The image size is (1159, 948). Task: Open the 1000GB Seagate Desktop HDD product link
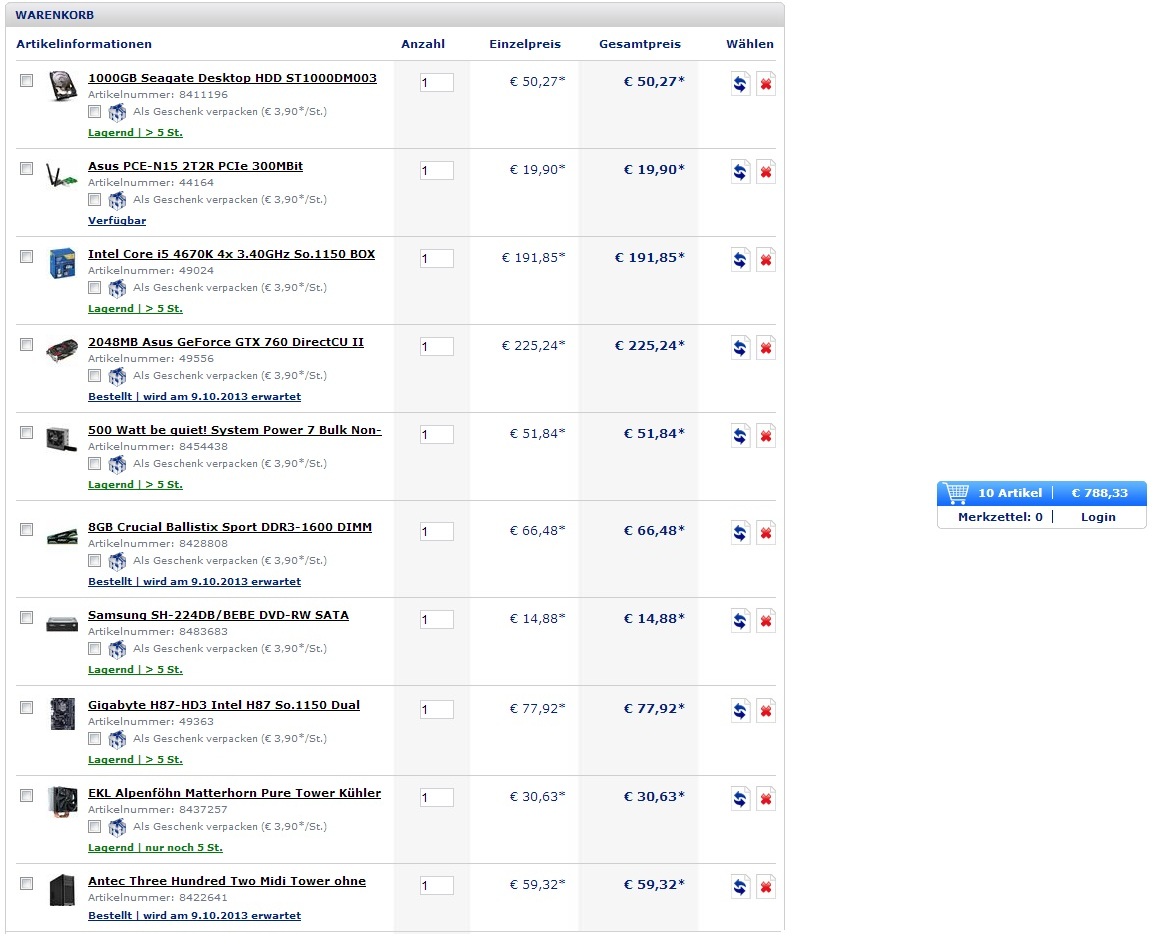pos(232,78)
